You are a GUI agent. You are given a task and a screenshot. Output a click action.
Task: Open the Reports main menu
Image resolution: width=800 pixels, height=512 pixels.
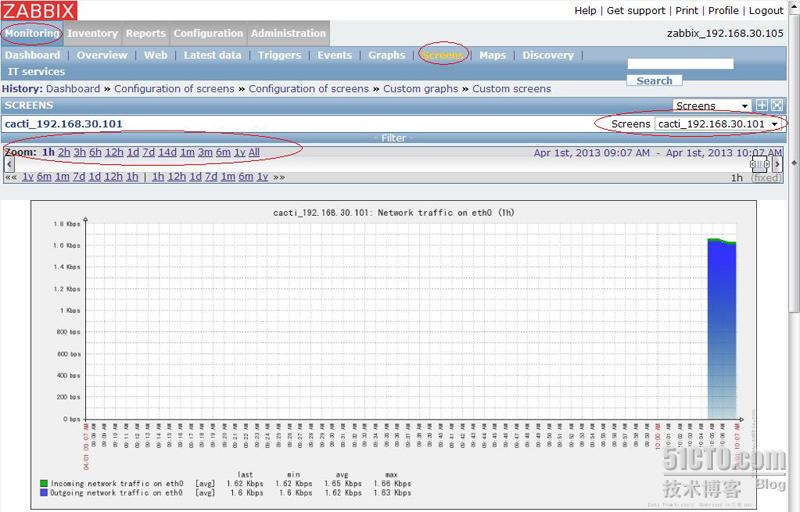point(146,33)
